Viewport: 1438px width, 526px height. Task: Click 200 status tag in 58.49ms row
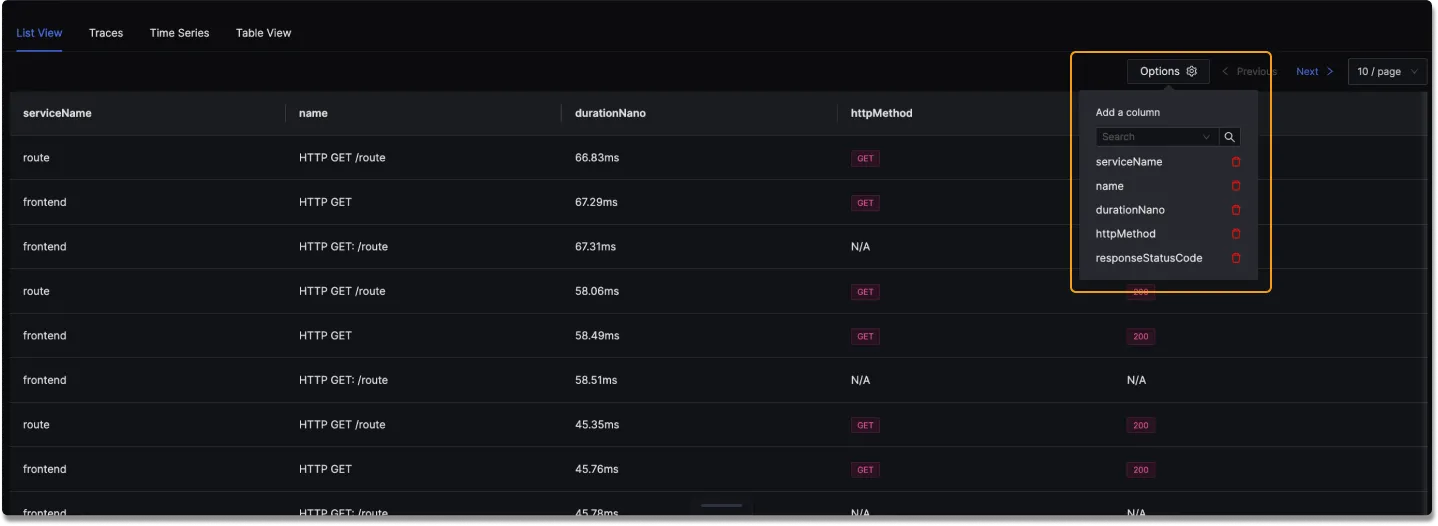[1141, 336]
